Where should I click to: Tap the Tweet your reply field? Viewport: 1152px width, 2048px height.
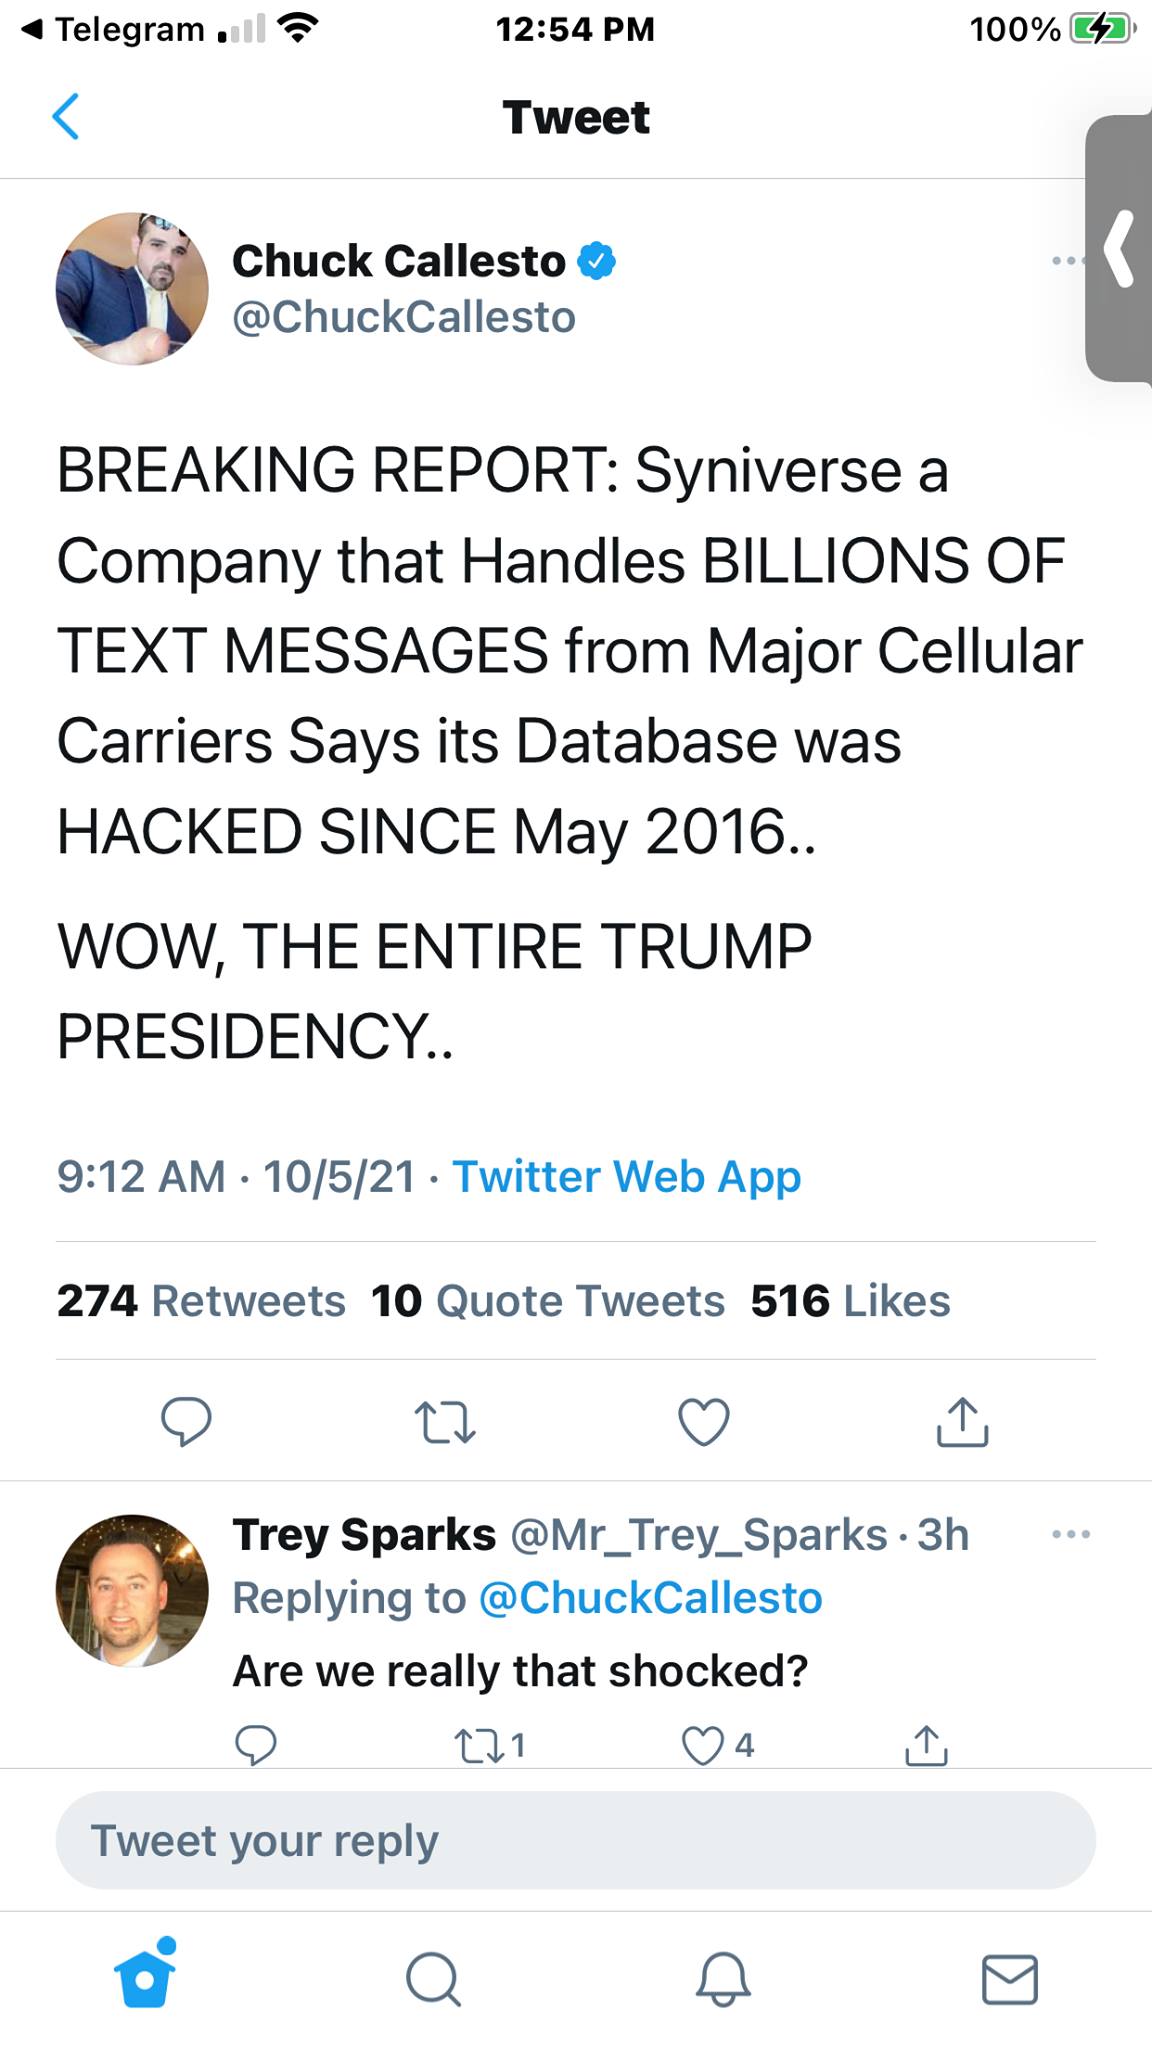(575, 1841)
